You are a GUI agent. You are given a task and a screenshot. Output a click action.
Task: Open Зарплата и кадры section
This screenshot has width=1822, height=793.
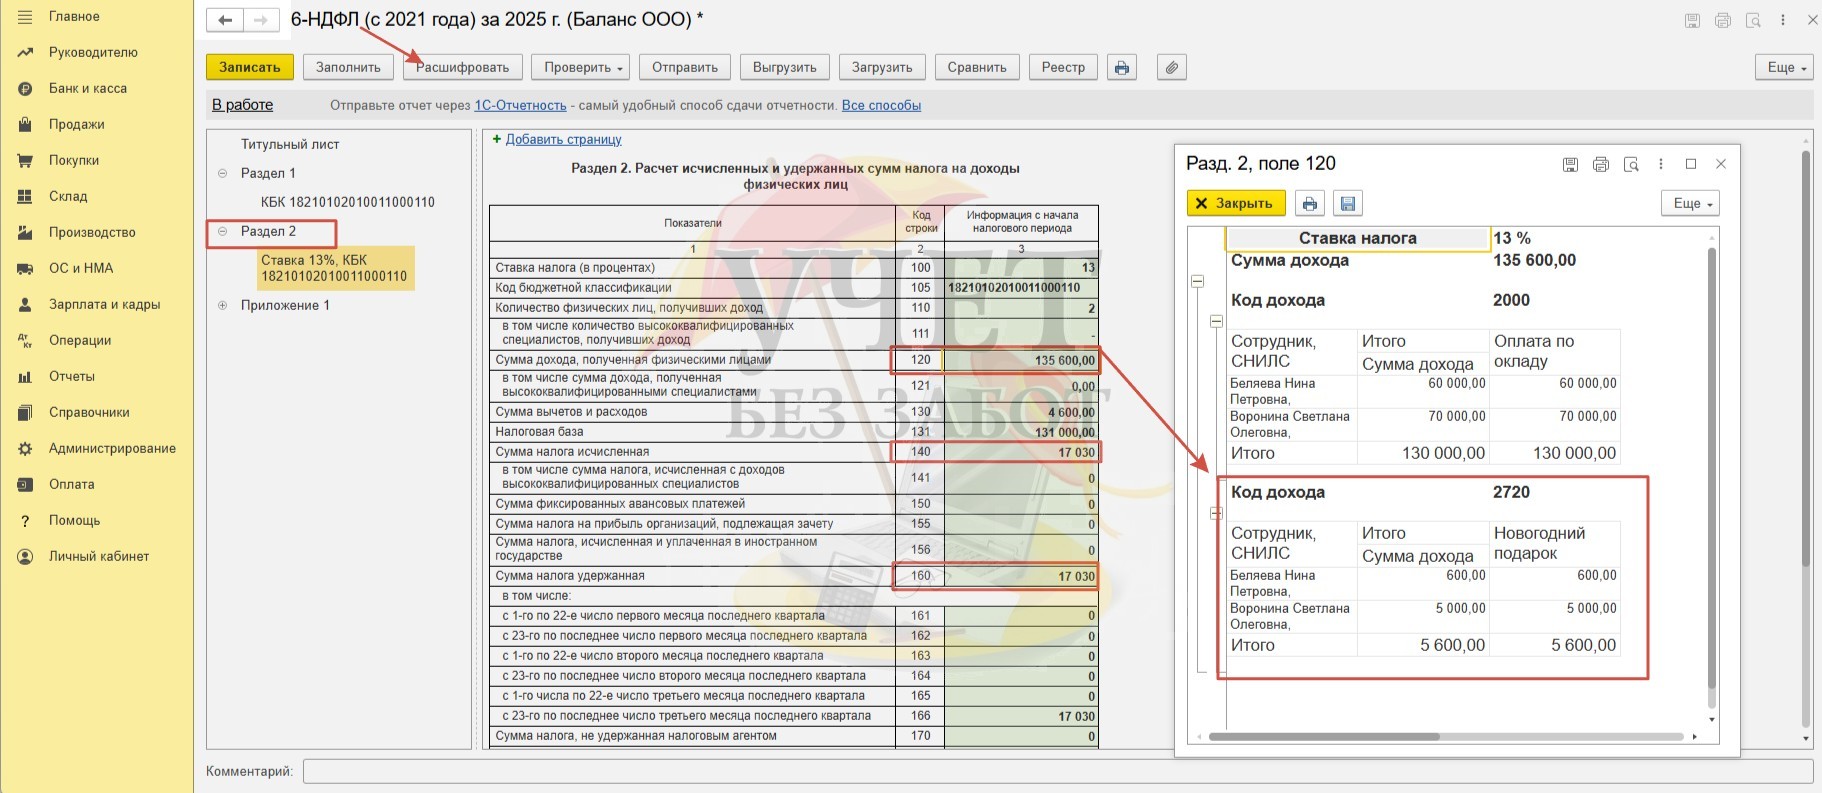pos(104,304)
